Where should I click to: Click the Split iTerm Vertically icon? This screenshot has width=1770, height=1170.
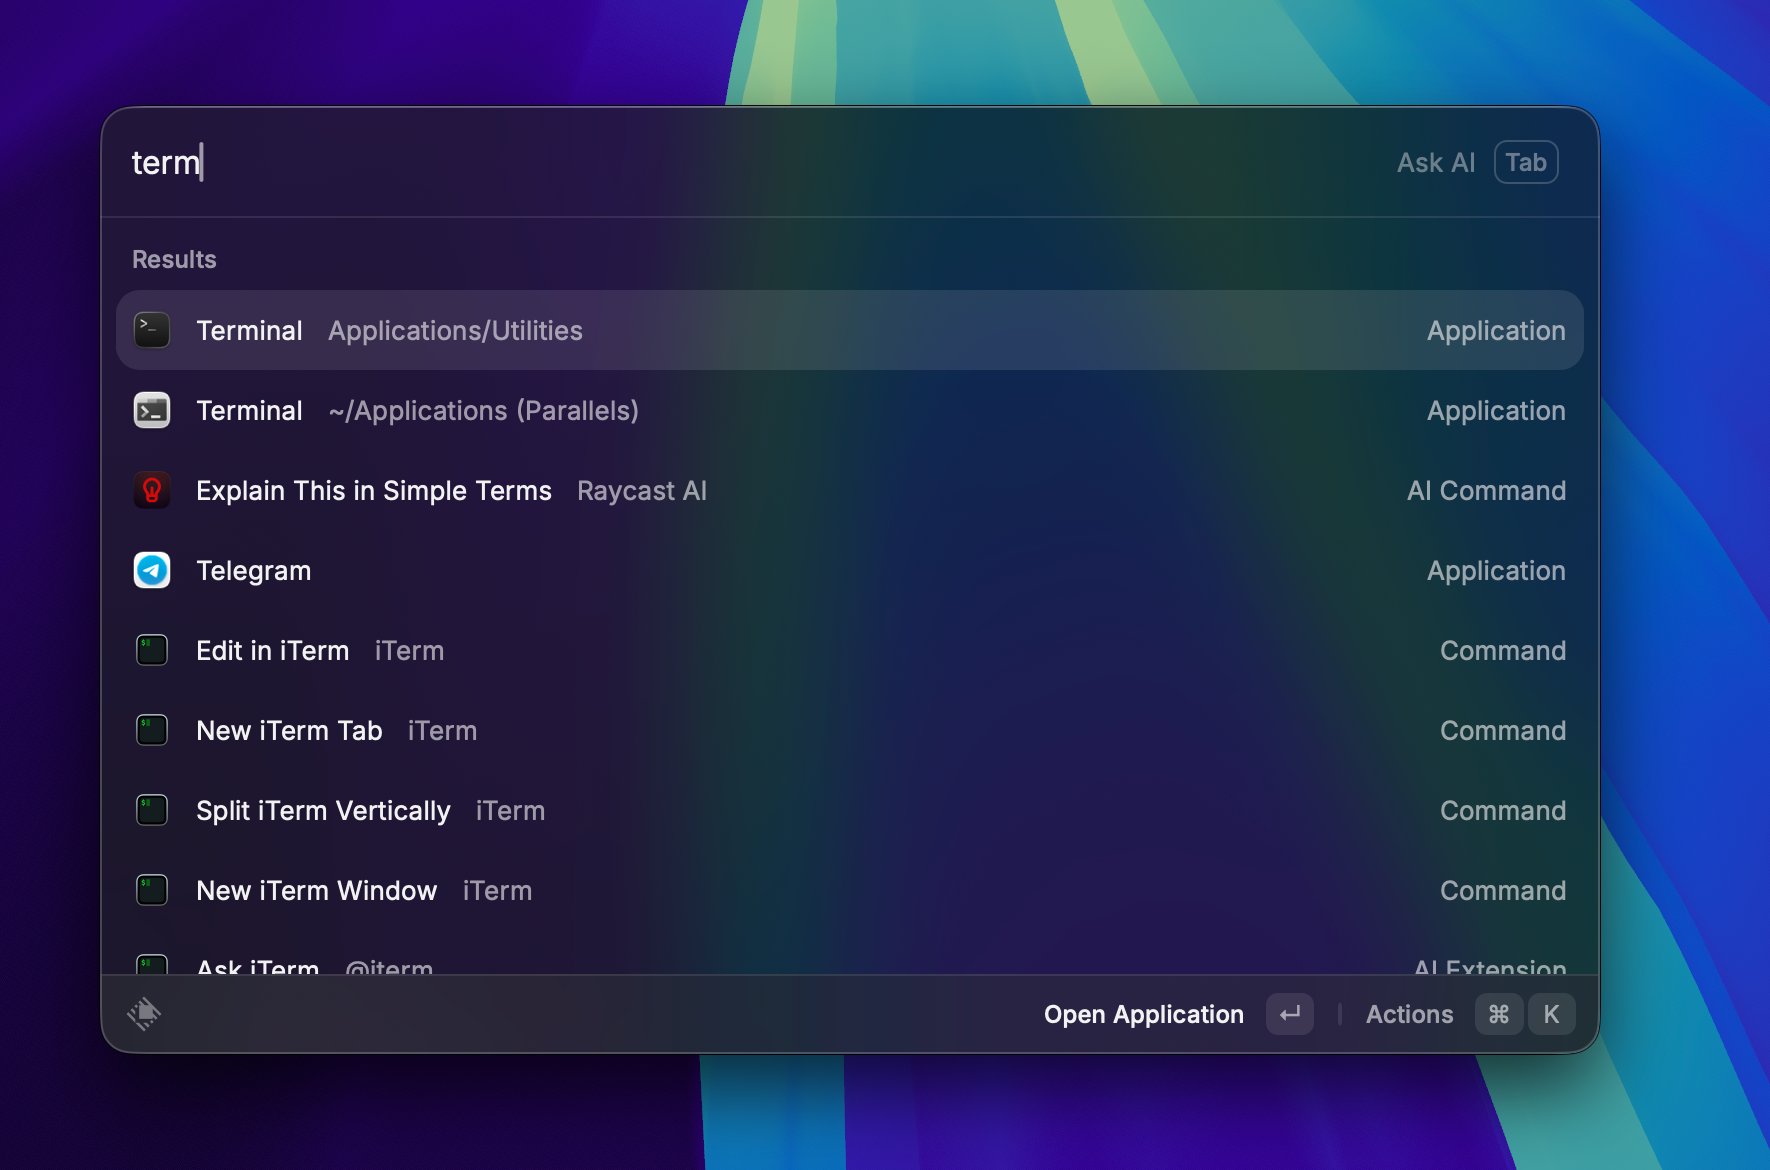click(x=152, y=810)
